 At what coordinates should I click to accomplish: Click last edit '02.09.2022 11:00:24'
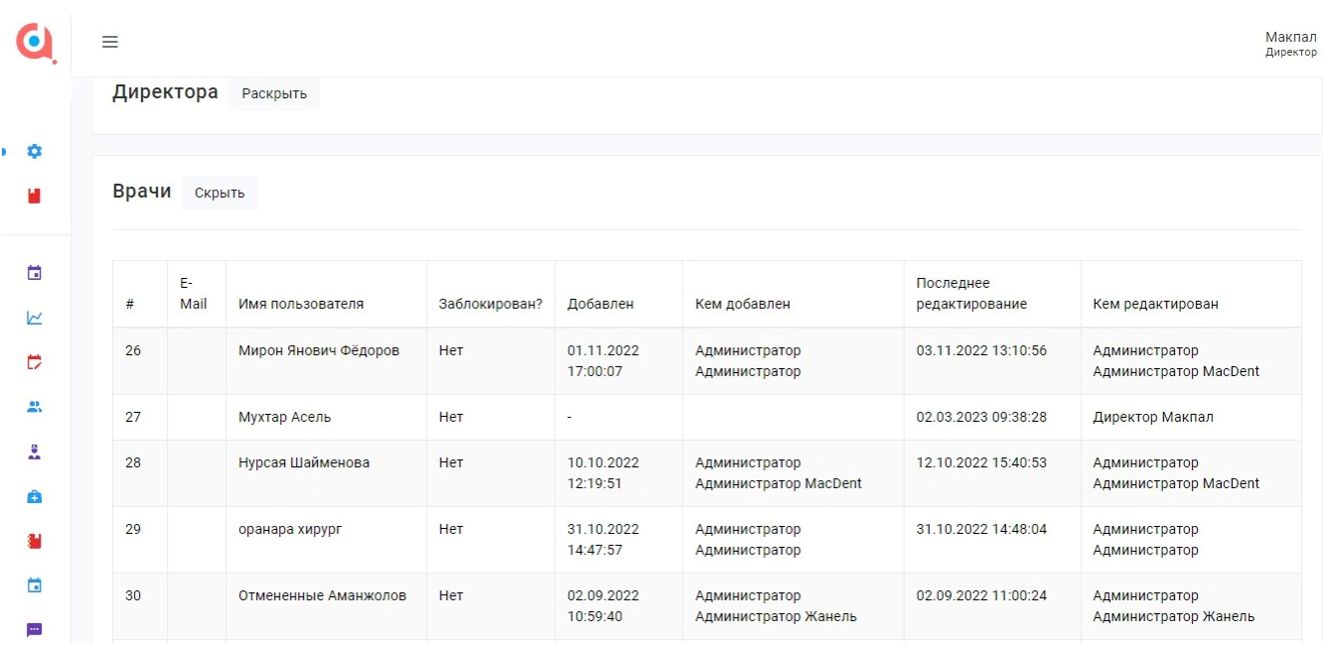[981, 596]
